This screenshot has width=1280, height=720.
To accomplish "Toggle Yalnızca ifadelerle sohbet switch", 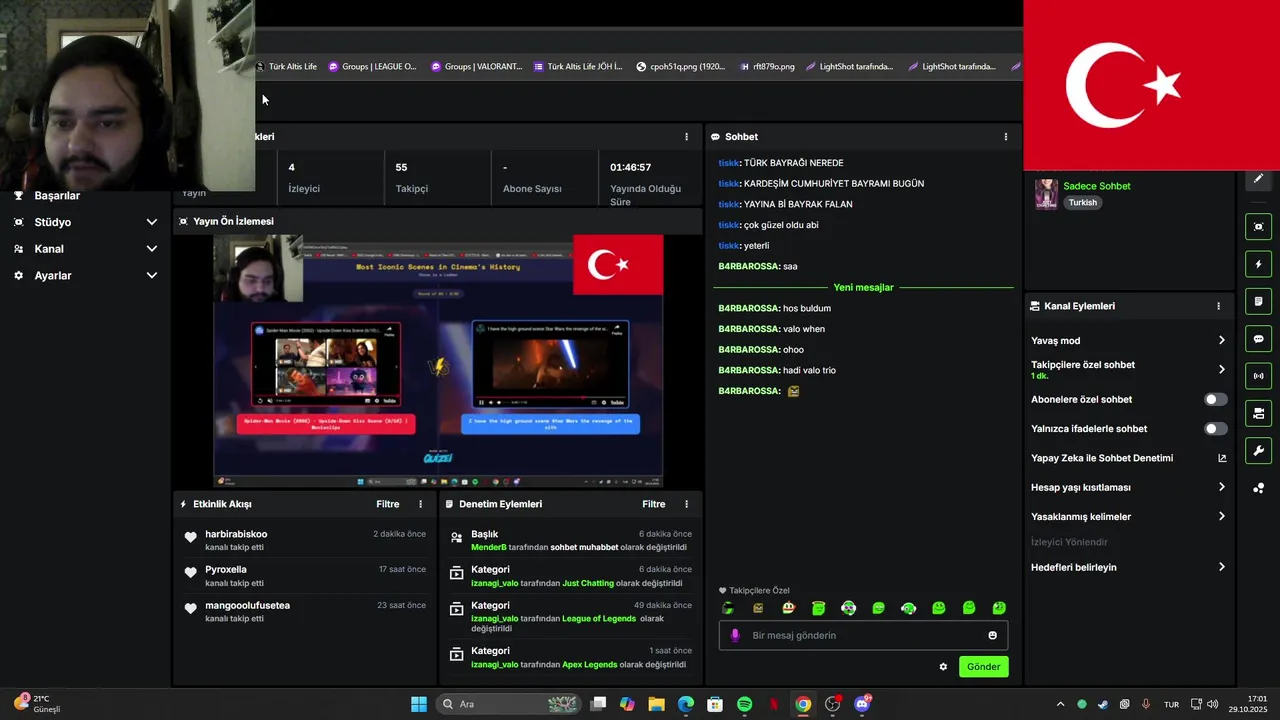I will (x=1215, y=428).
